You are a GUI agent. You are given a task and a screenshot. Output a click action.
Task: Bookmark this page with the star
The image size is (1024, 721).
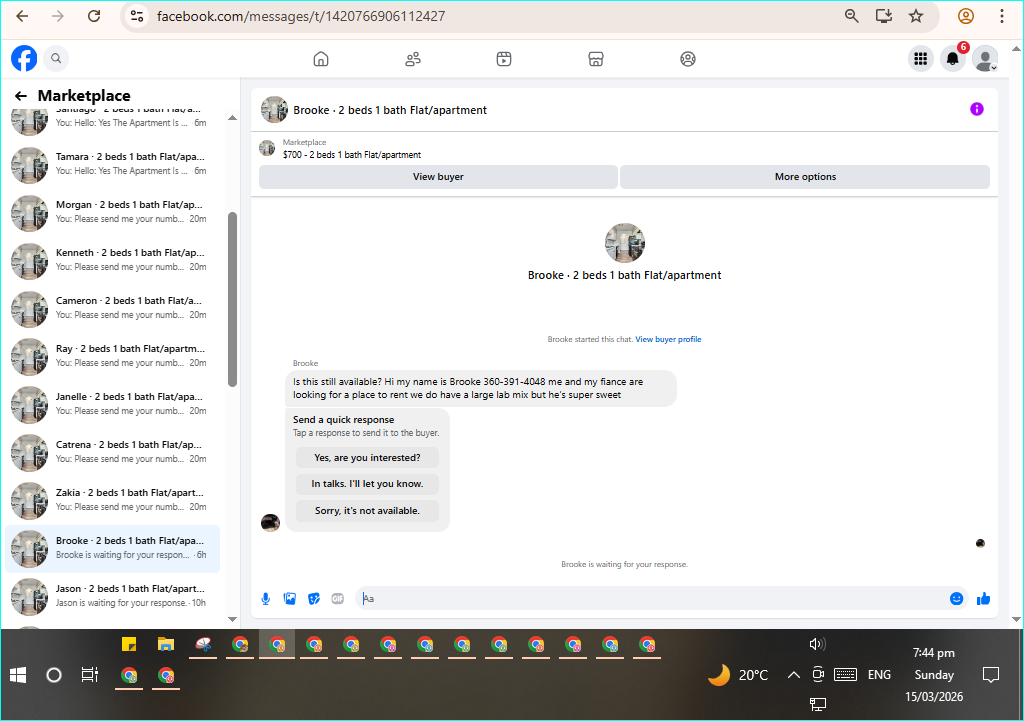(x=916, y=16)
